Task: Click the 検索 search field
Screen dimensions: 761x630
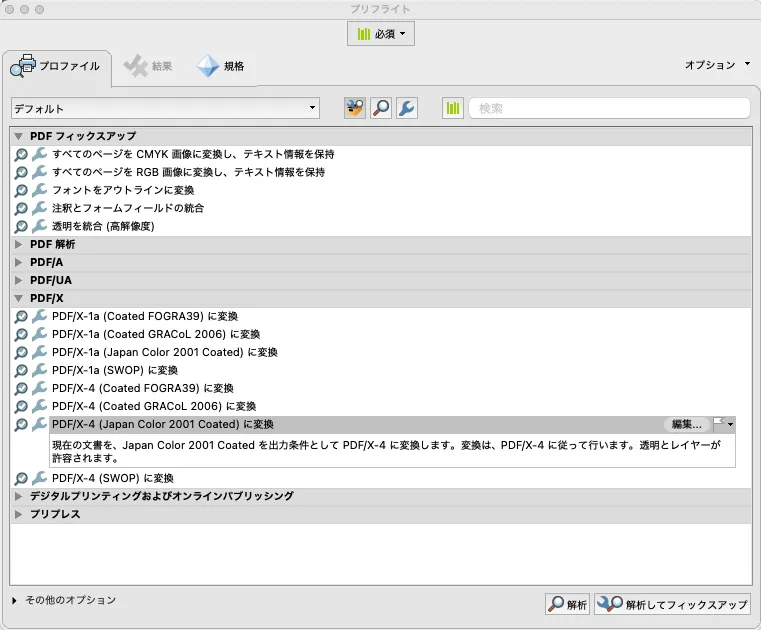Action: pyautogui.click(x=610, y=108)
